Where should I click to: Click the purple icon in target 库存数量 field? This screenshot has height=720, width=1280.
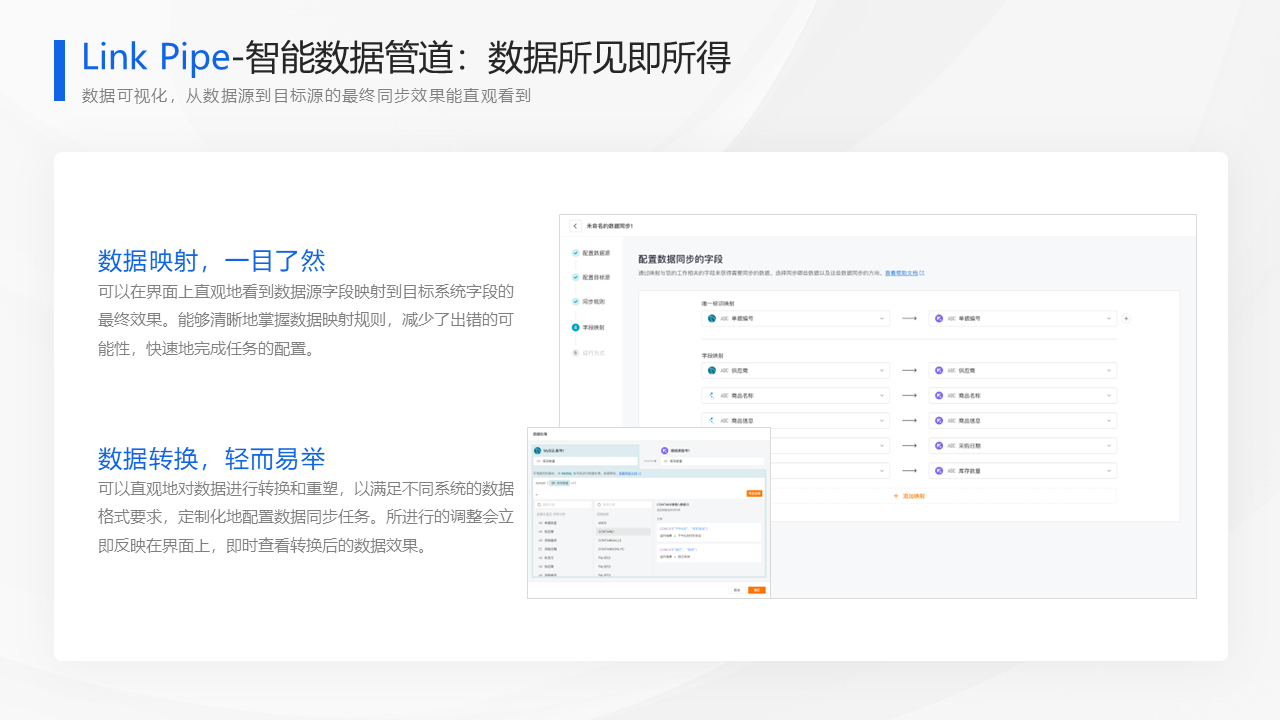tap(939, 470)
